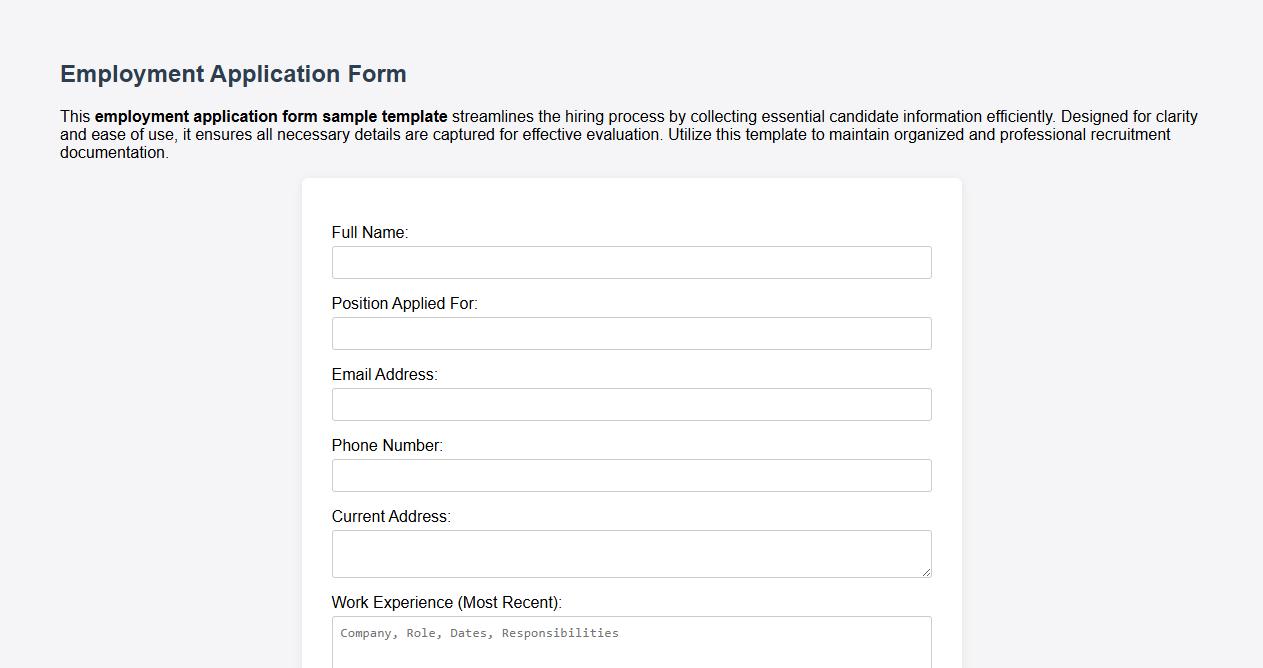The width and height of the screenshot is (1263, 668).
Task: Click inside the Full Name input field
Action: pyautogui.click(x=631, y=262)
